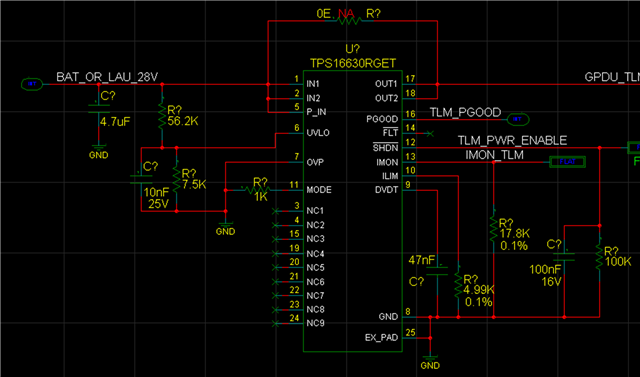640x377 pixels.
Task: Select the no-connect X on FLT pin 14
Action: click(x=429, y=133)
